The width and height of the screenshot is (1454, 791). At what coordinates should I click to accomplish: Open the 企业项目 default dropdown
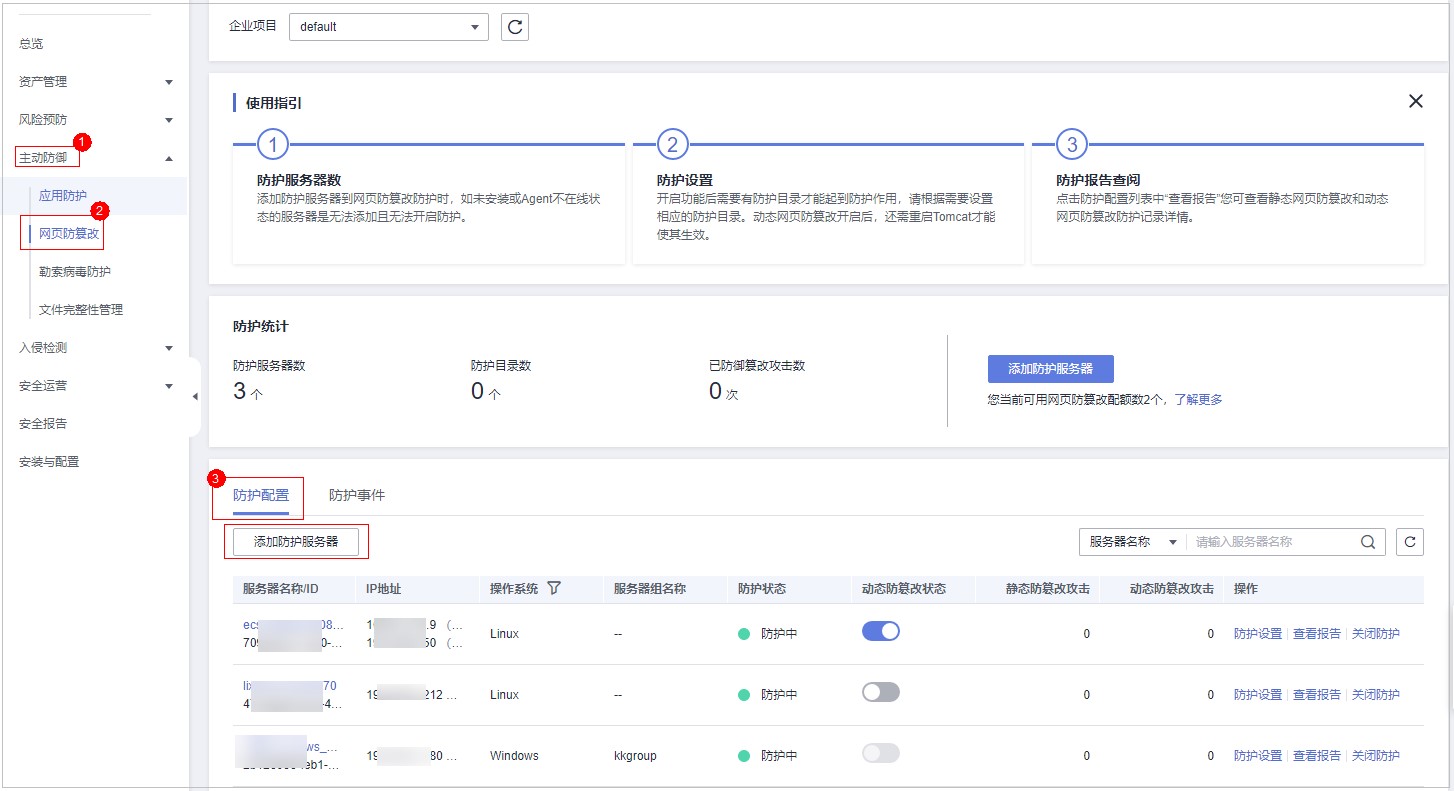(388, 27)
